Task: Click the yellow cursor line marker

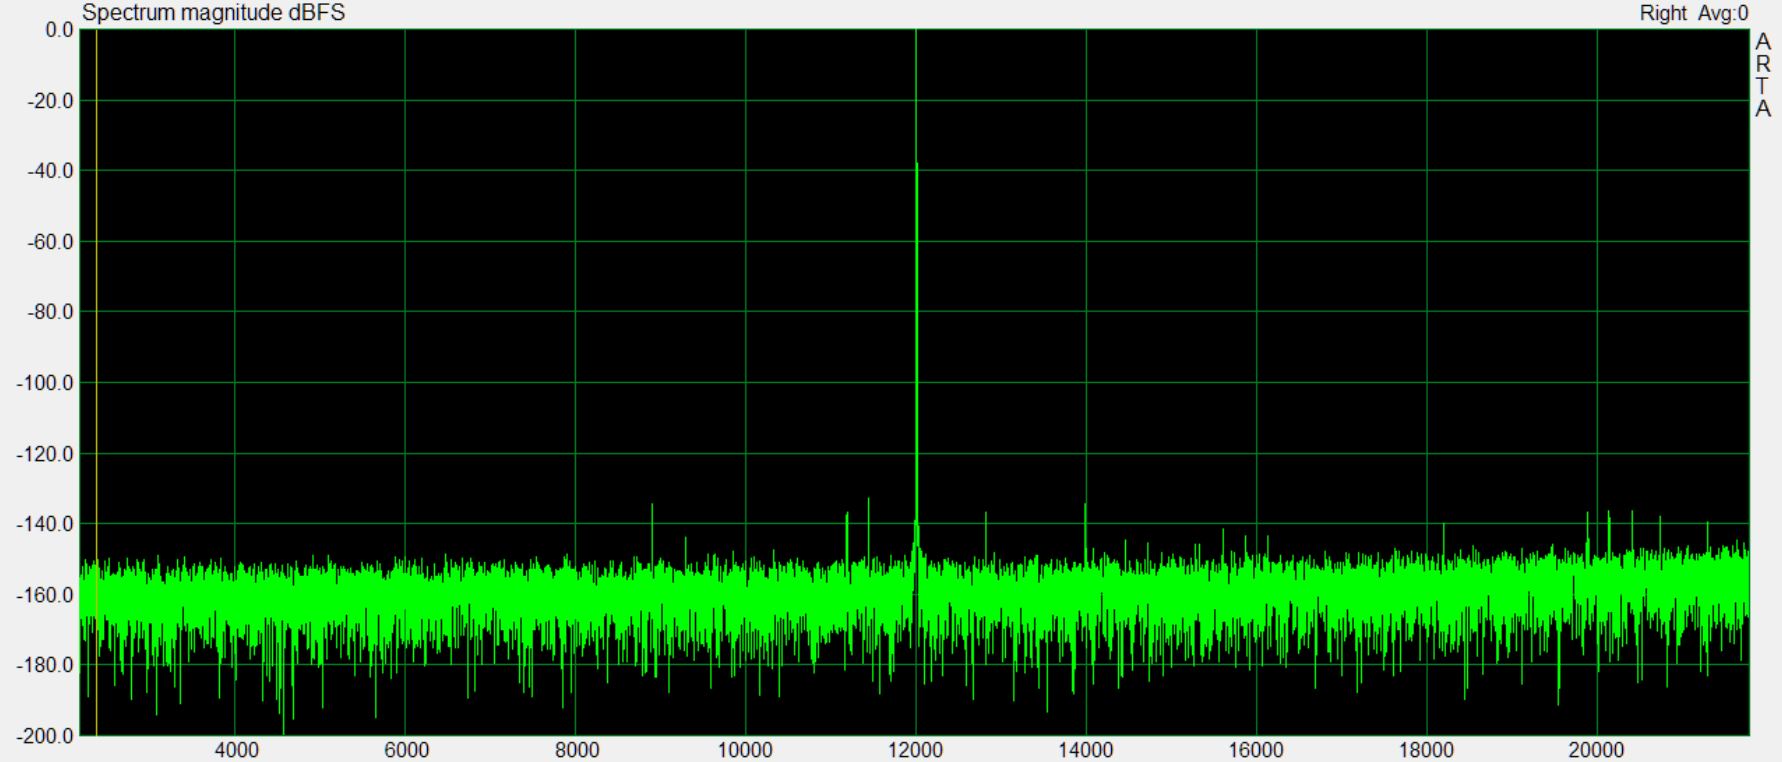Action: 96,380
